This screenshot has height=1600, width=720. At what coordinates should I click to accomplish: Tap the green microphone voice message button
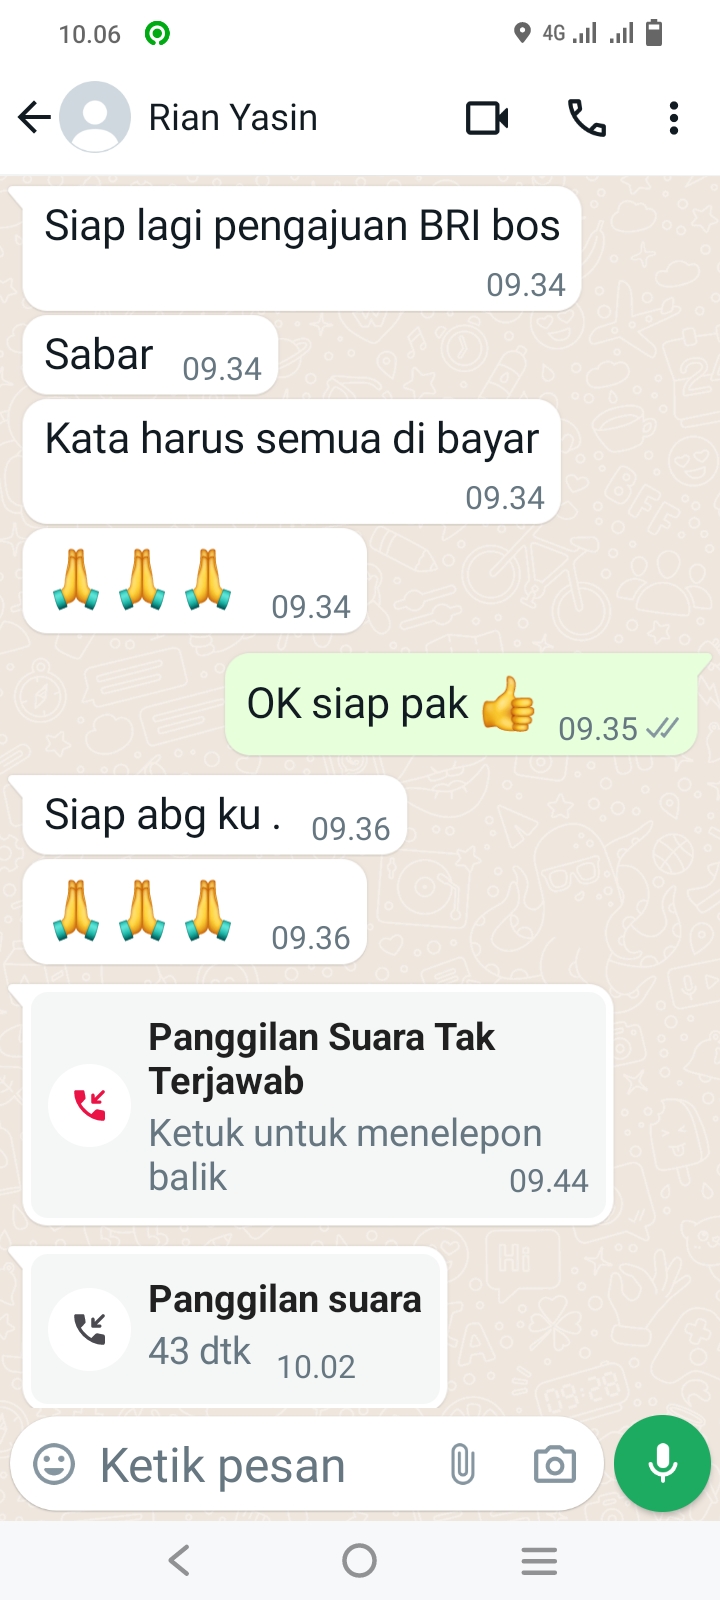pos(662,1463)
